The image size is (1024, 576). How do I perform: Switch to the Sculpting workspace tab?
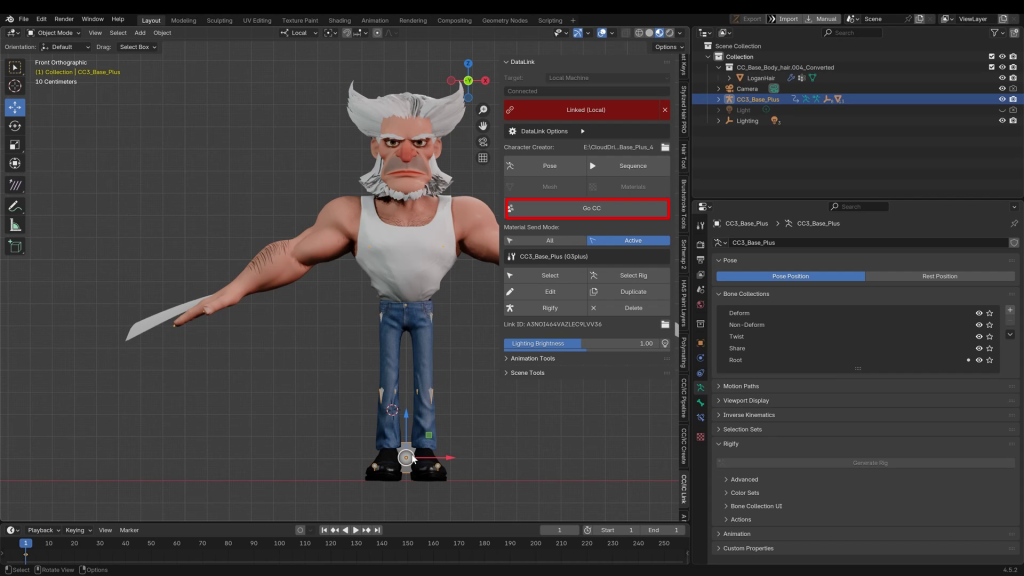(220, 20)
